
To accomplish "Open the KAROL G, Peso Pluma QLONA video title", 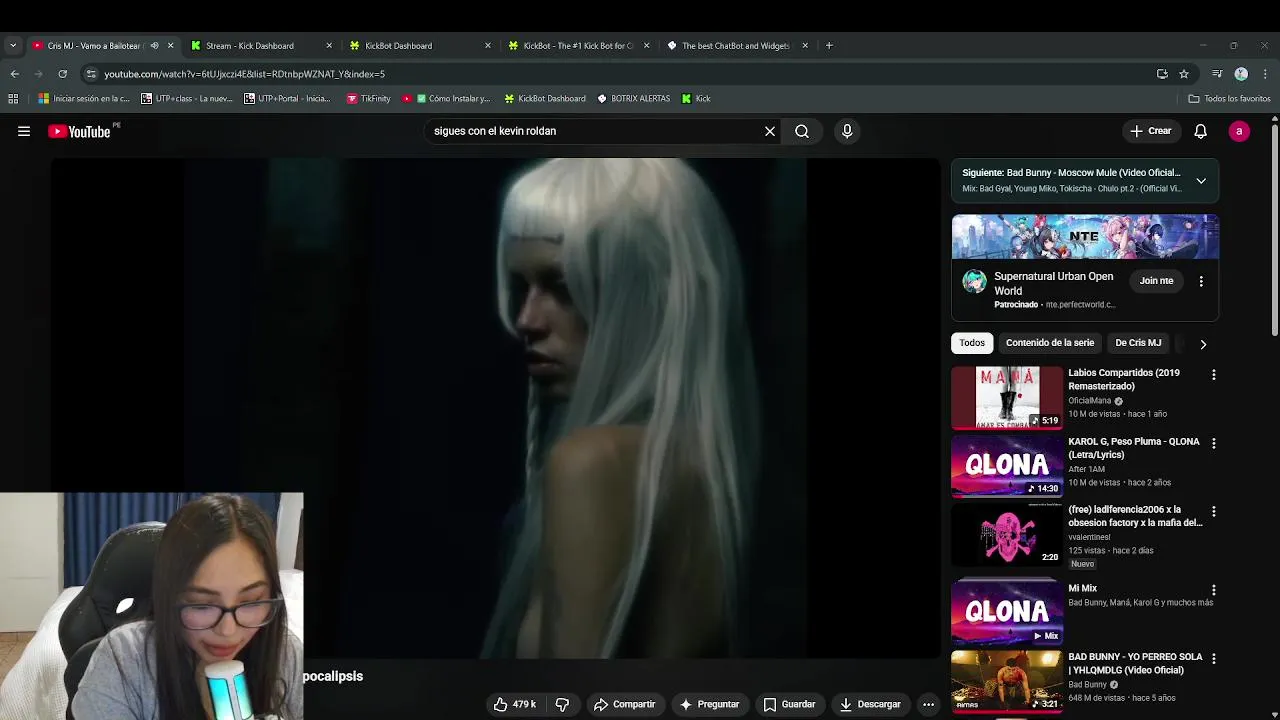I will coord(1133,448).
